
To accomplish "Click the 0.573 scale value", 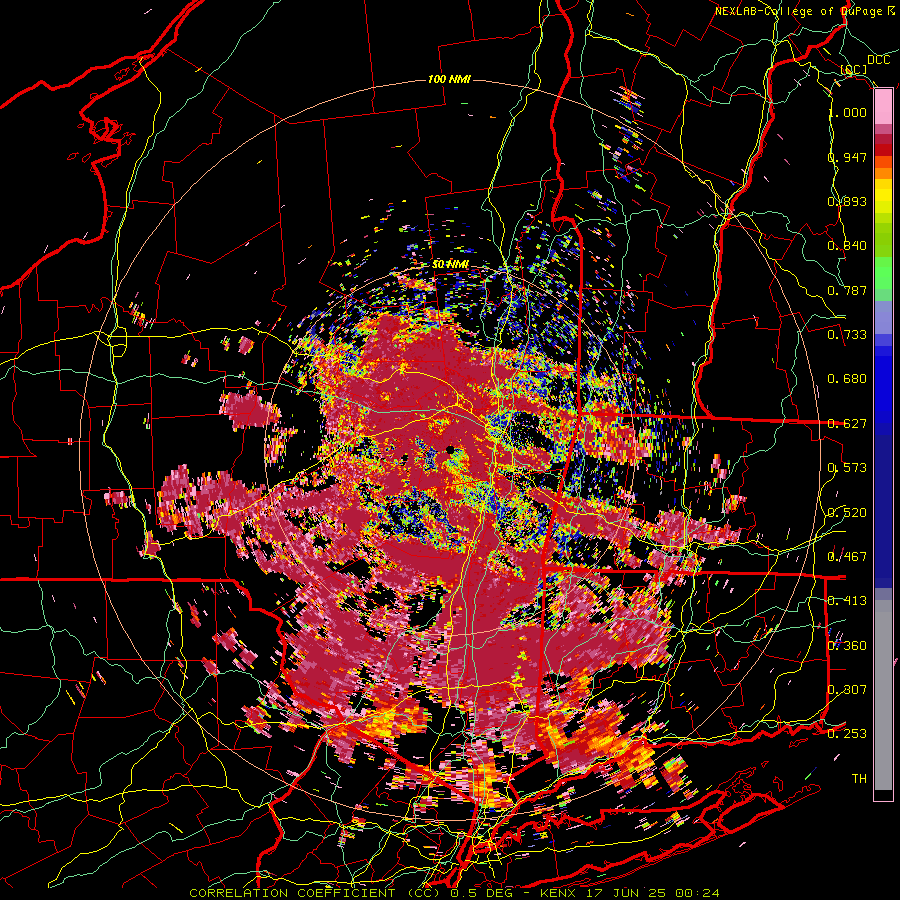I will [x=848, y=468].
